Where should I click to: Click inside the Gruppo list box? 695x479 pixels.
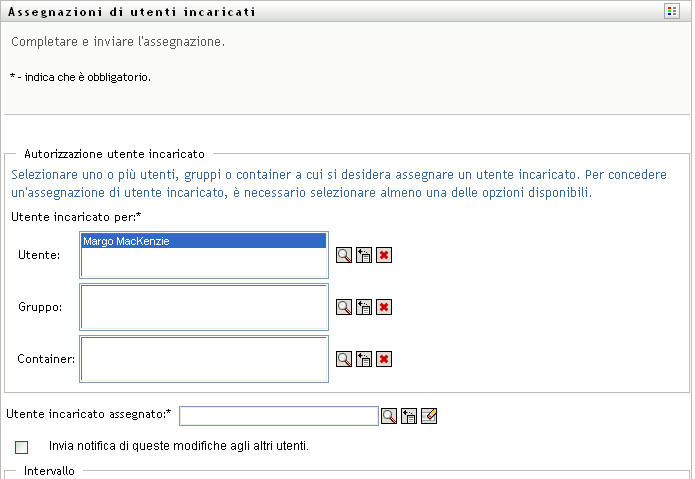pos(203,307)
